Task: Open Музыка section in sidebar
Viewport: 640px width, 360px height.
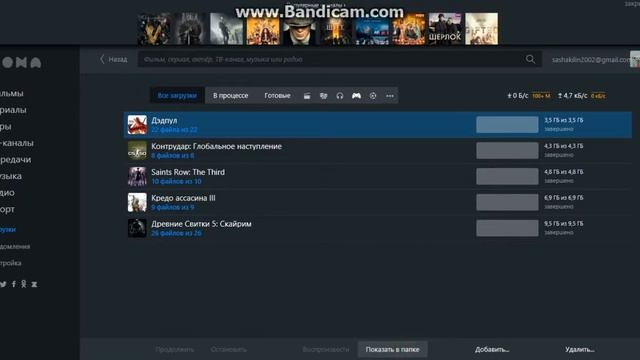Action: pyautogui.click(x=11, y=176)
